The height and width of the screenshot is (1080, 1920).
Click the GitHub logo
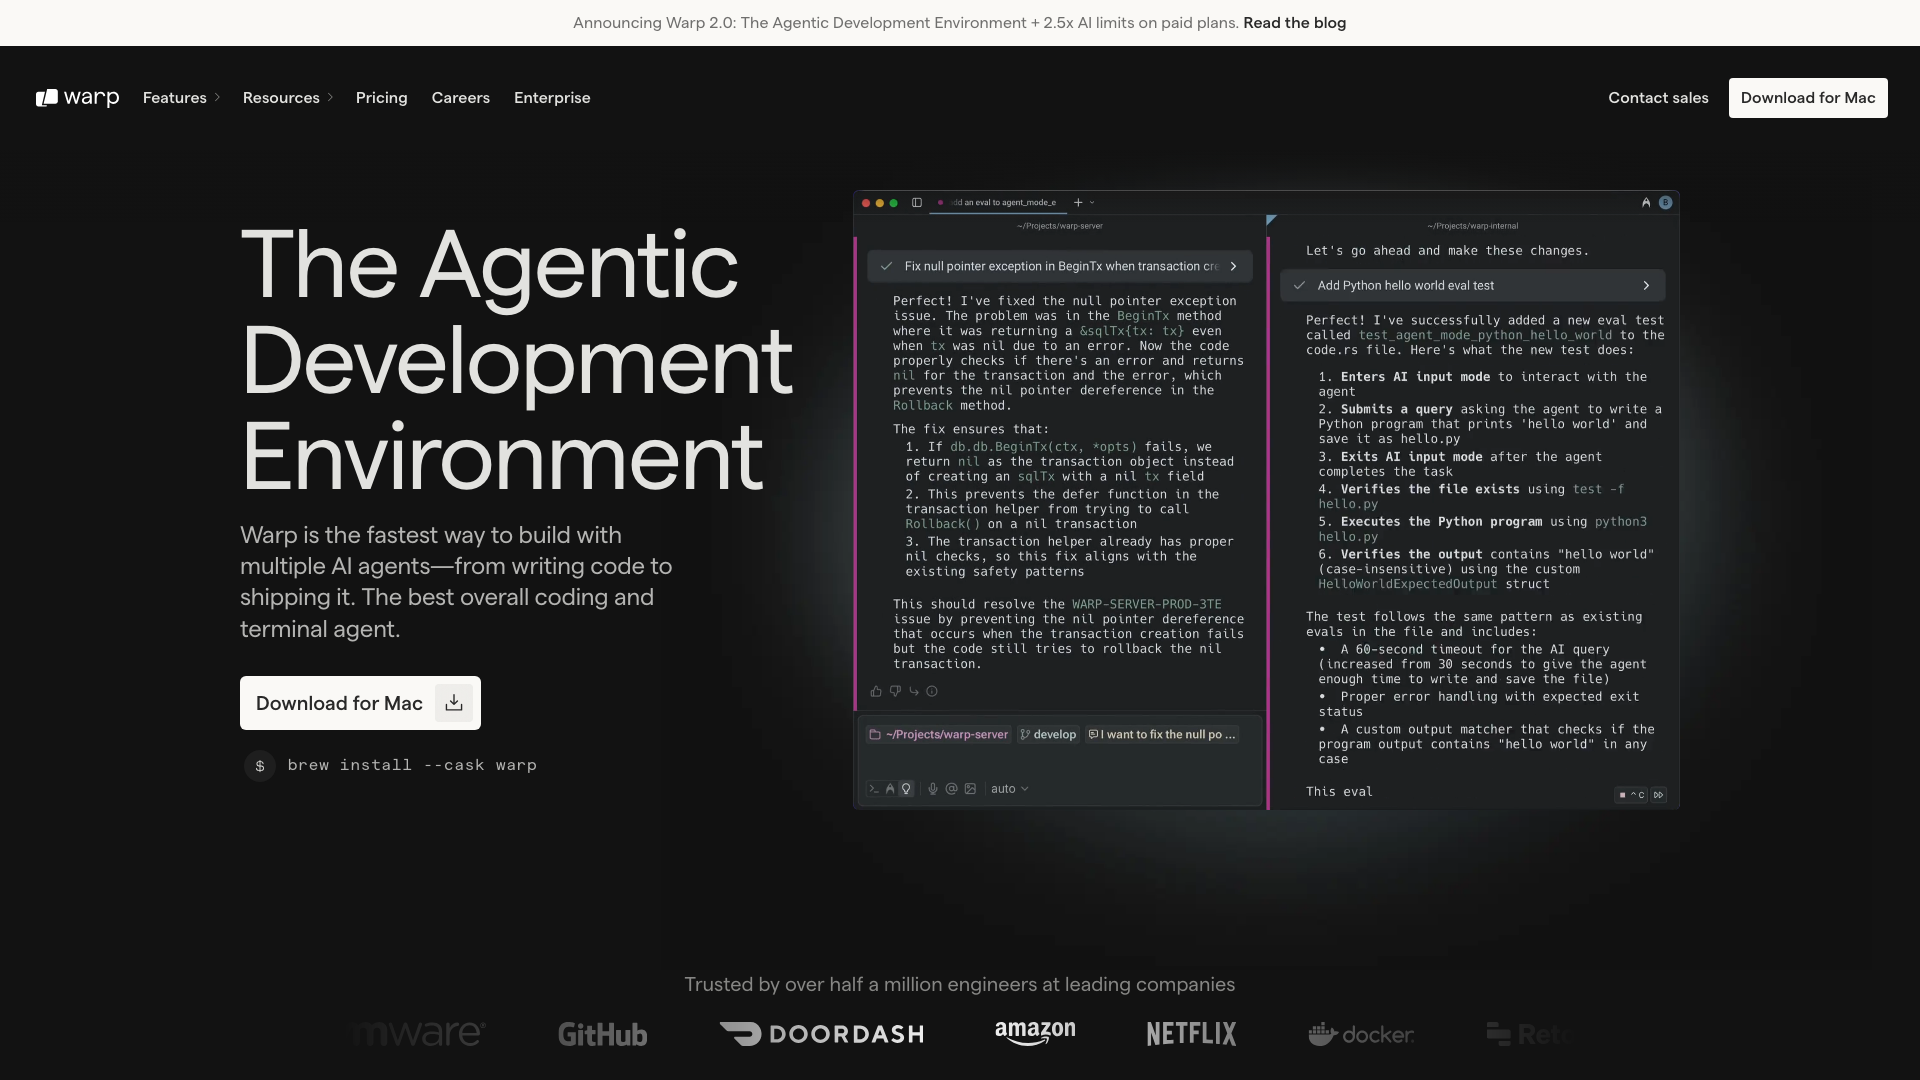(603, 1034)
